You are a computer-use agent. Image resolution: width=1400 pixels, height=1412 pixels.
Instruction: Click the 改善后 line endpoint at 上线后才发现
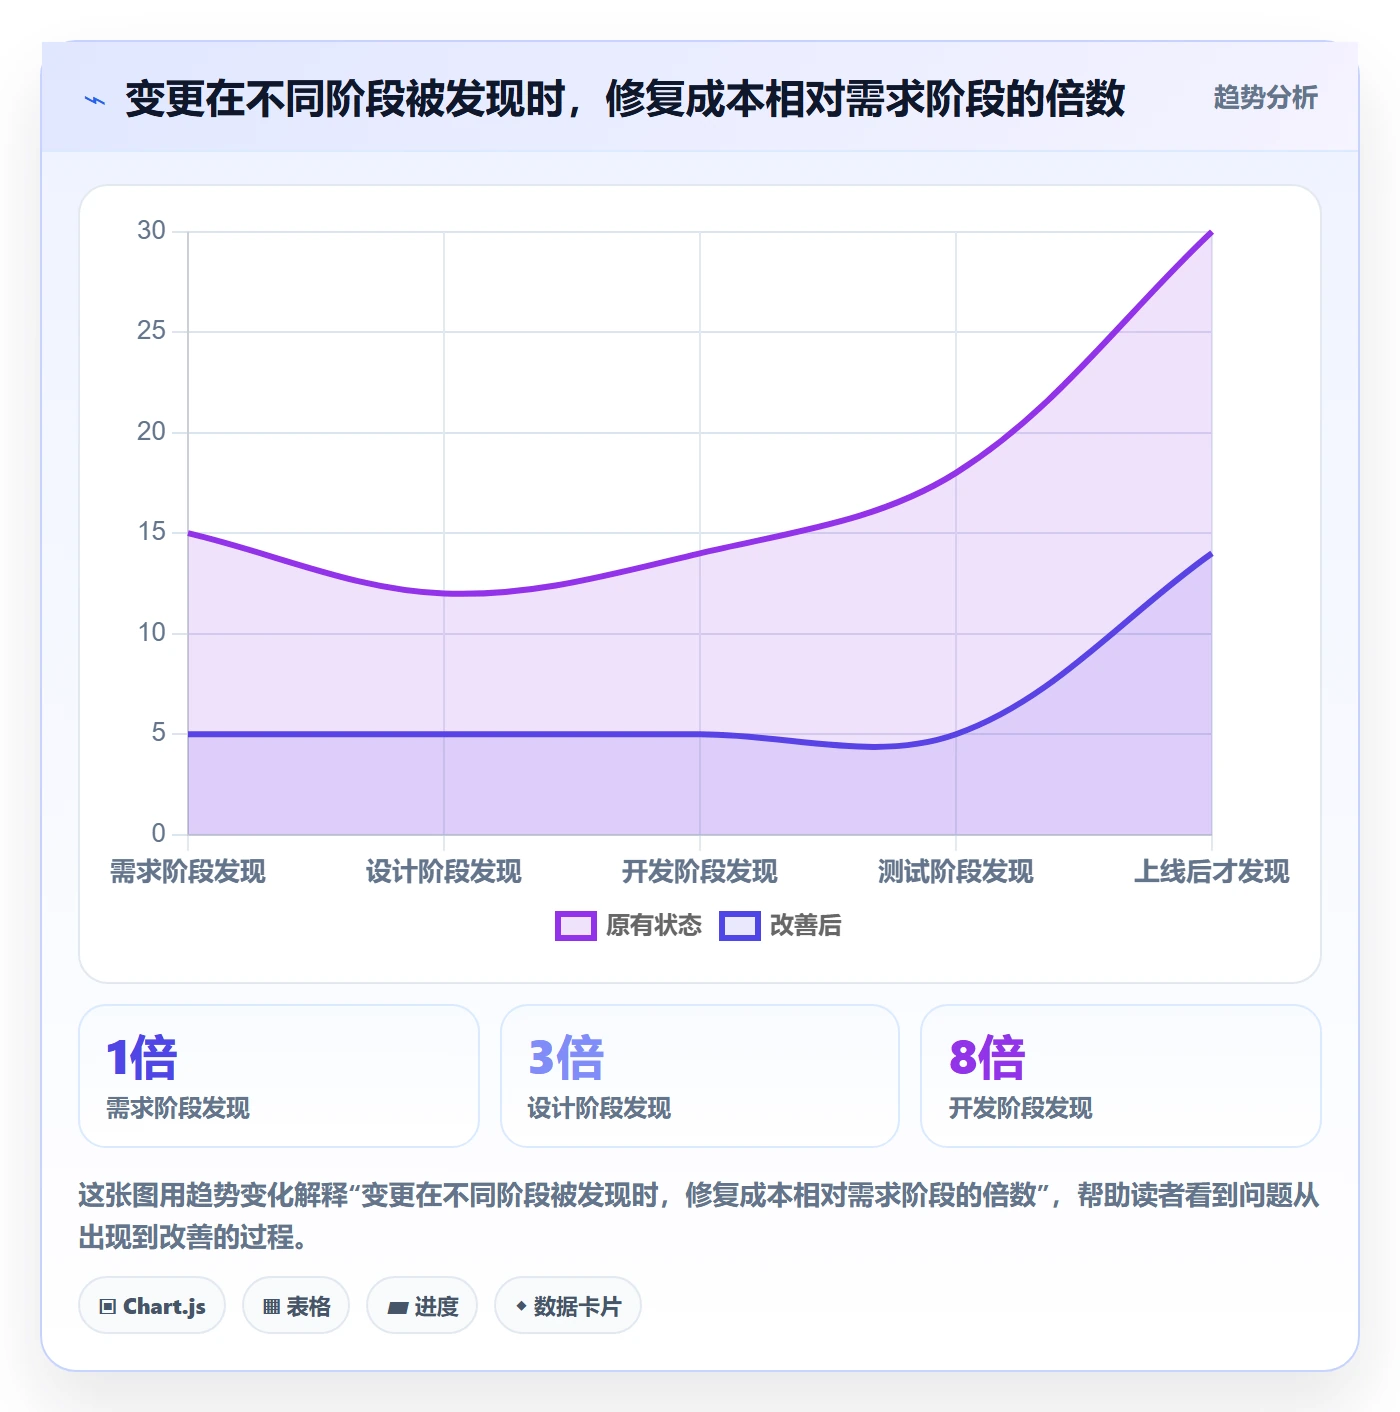point(1212,553)
